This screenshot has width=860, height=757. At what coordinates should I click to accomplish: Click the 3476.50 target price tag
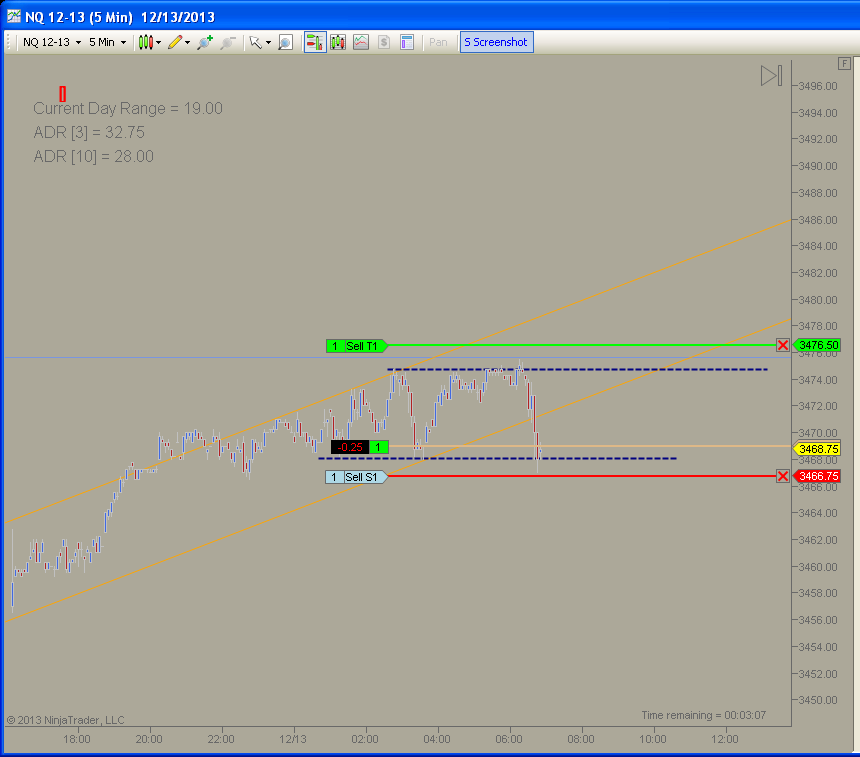tap(817, 345)
